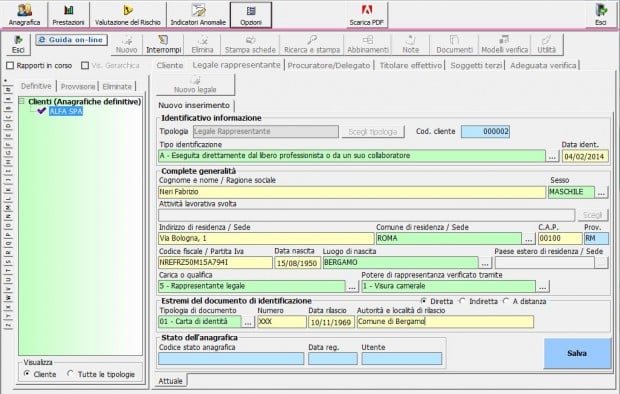Click the Abbinamenti toolbar icon
This screenshot has width=620, height=394.
368,44
